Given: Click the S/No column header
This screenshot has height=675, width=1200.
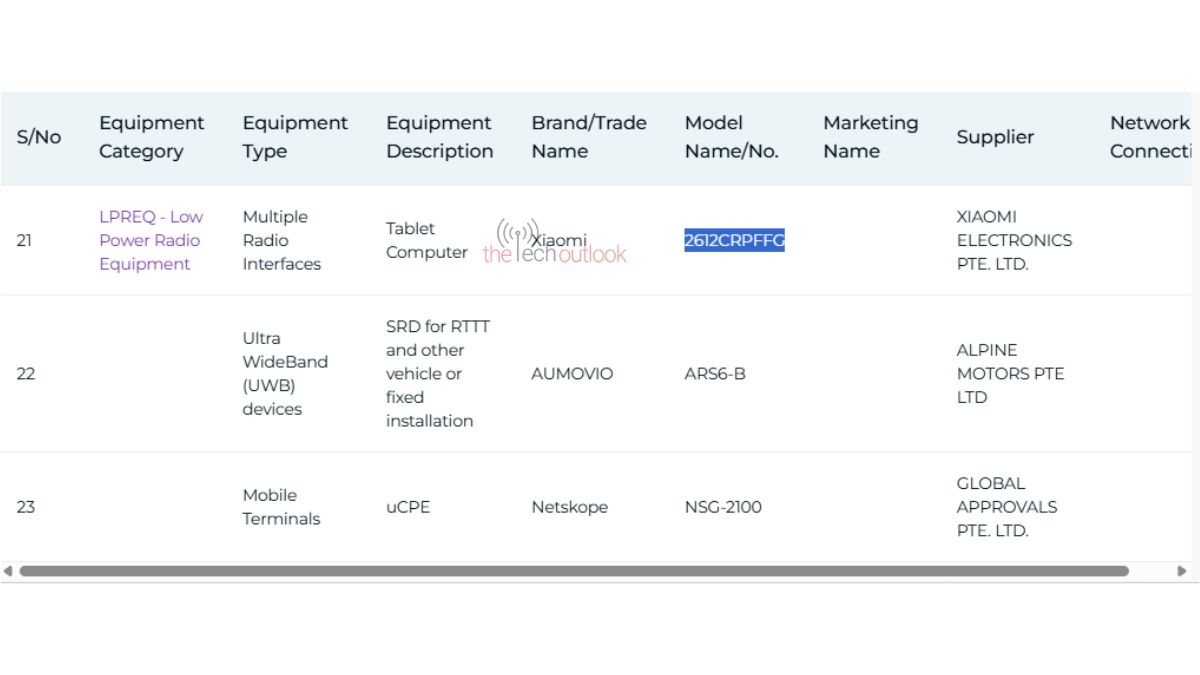Looking at the screenshot, I should tap(39, 137).
